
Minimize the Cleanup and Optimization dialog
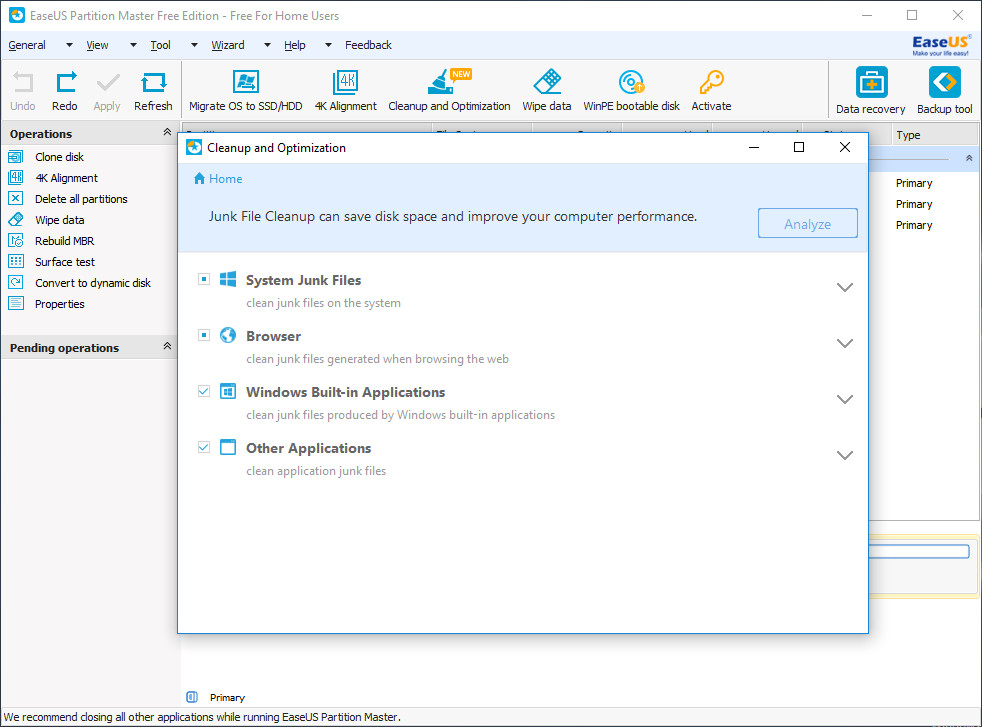pyautogui.click(x=754, y=147)
